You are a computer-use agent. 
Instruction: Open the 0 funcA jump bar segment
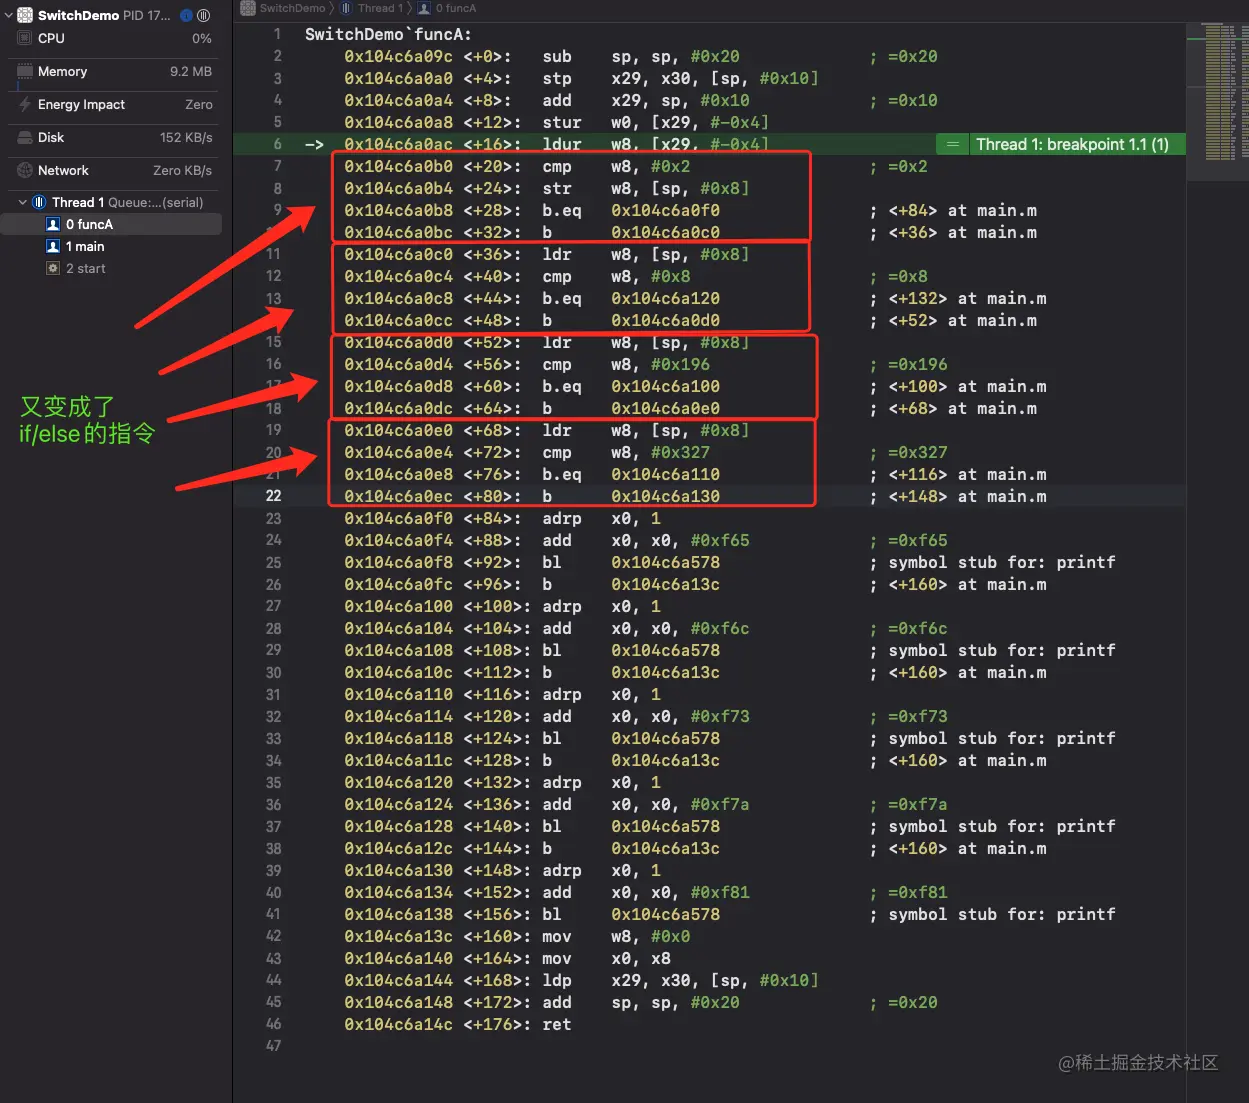pyautogui.click(x=447, y=8)
